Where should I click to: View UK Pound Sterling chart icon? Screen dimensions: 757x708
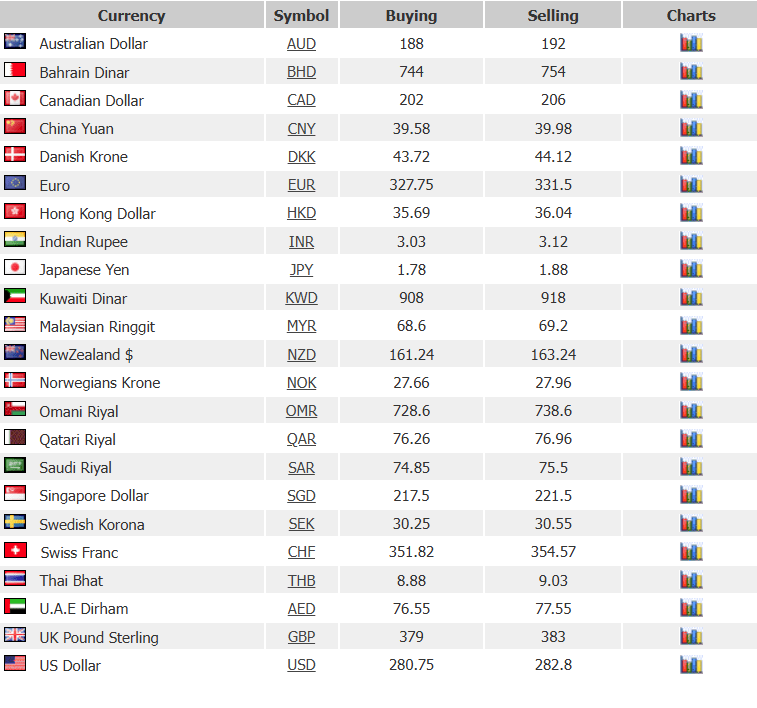(x=691, y=637)
